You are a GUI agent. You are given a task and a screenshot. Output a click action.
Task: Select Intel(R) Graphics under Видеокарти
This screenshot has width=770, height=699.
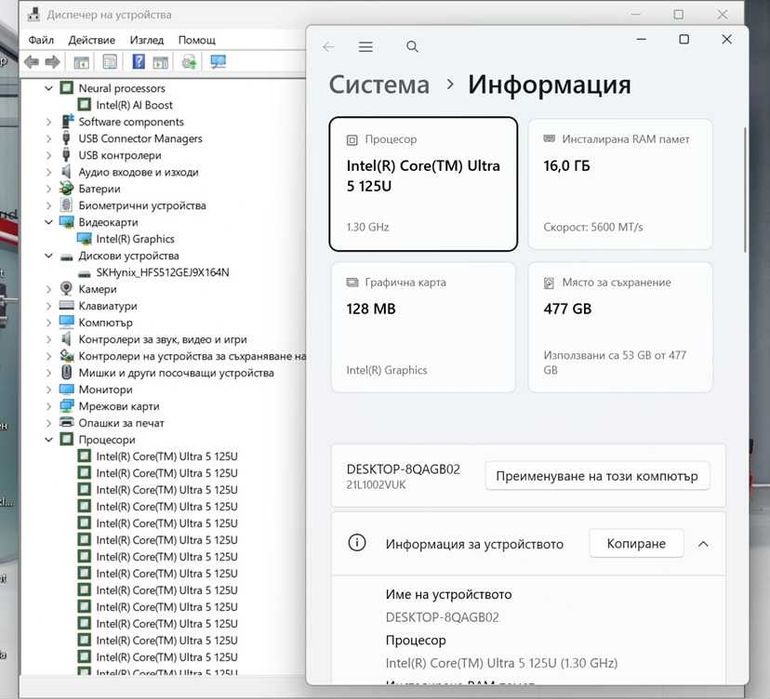point(135,239)
